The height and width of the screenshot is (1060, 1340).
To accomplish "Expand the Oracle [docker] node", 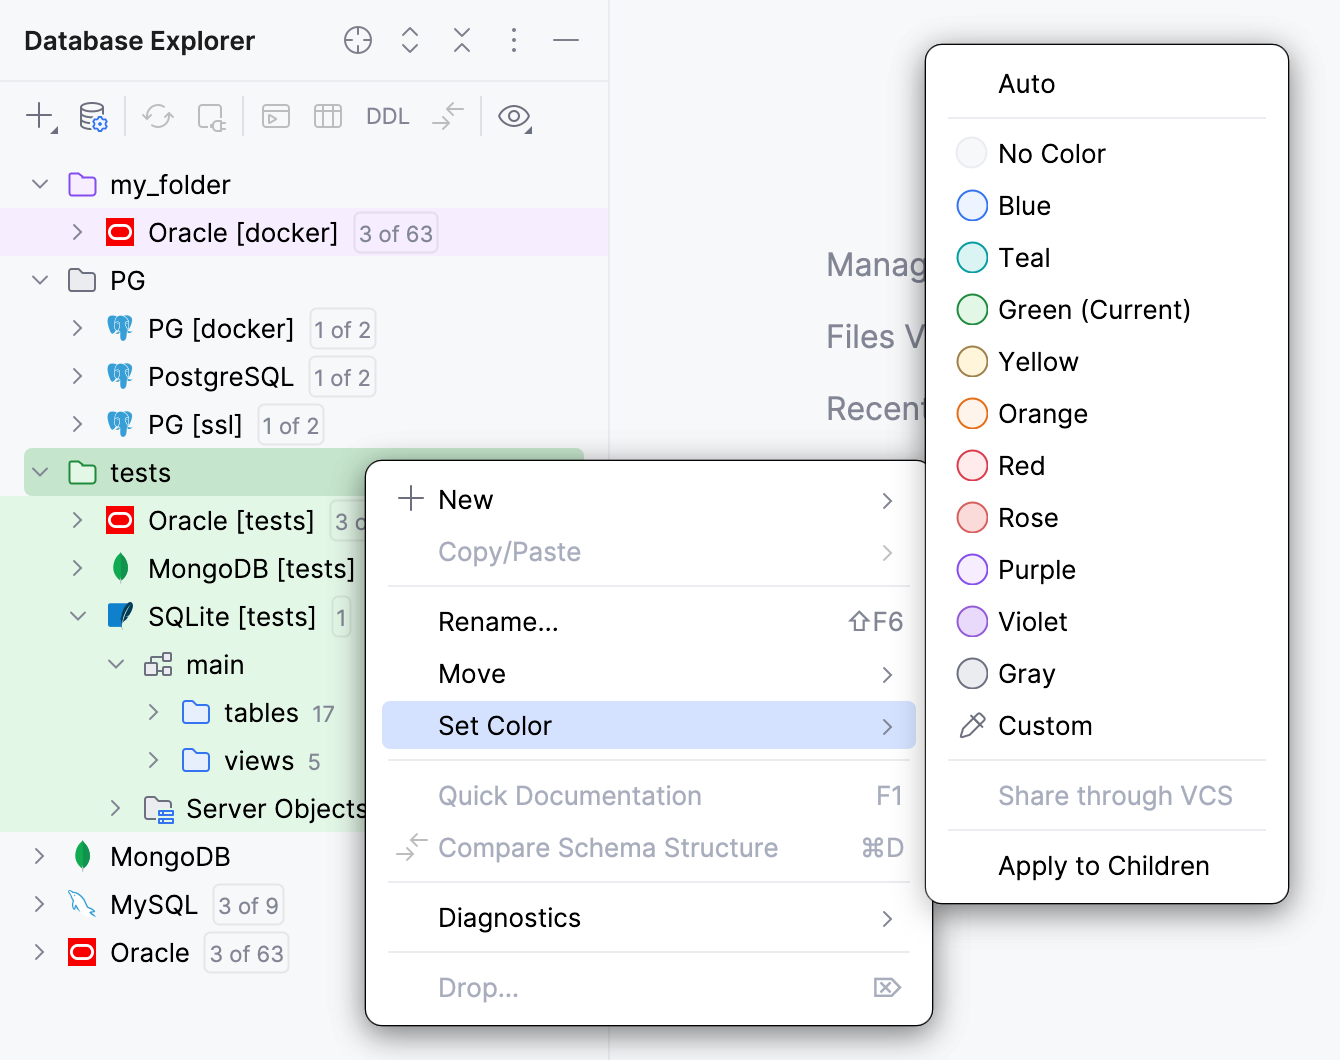I will click(78, 232).
